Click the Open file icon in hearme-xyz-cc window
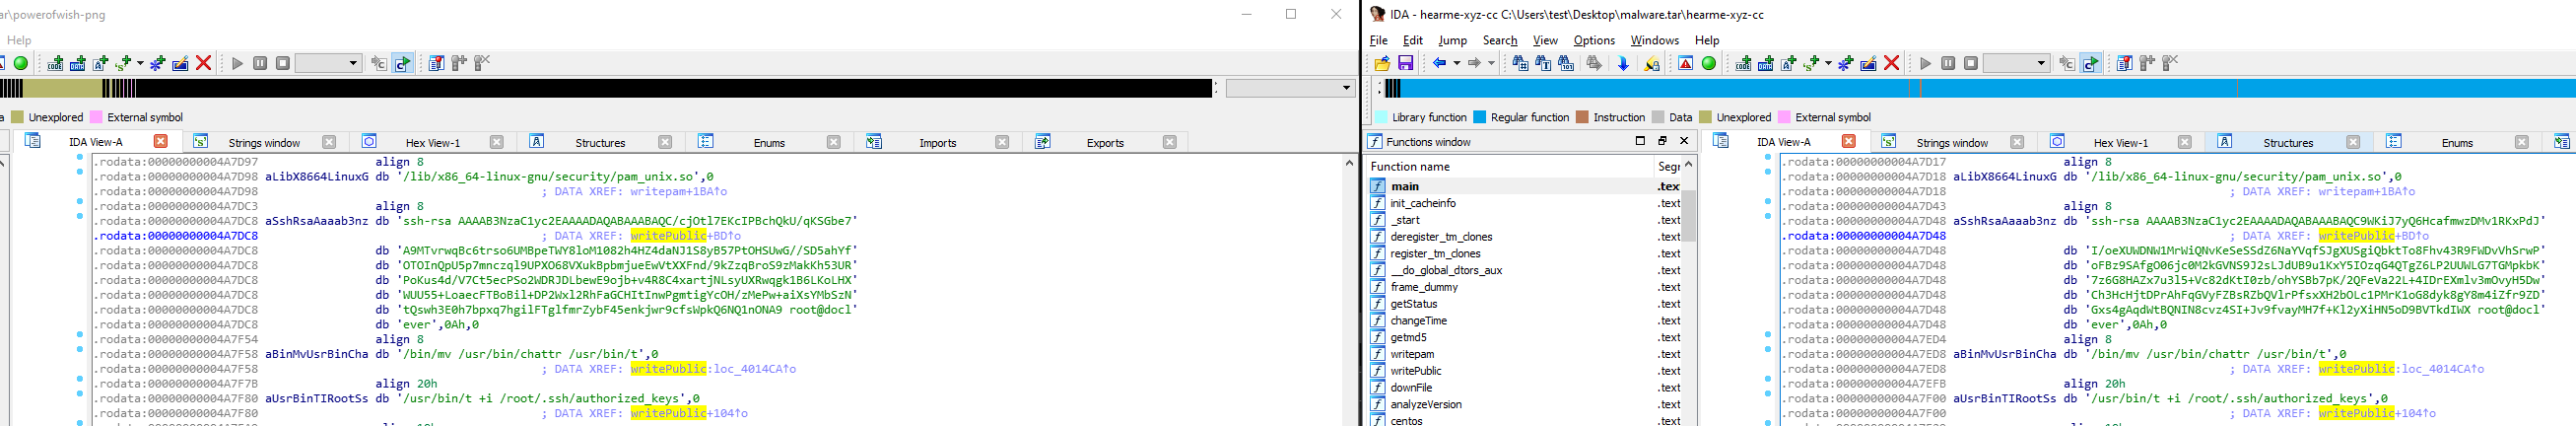2576x426 pixels. pyautogui.click(x=1382, y=63)
